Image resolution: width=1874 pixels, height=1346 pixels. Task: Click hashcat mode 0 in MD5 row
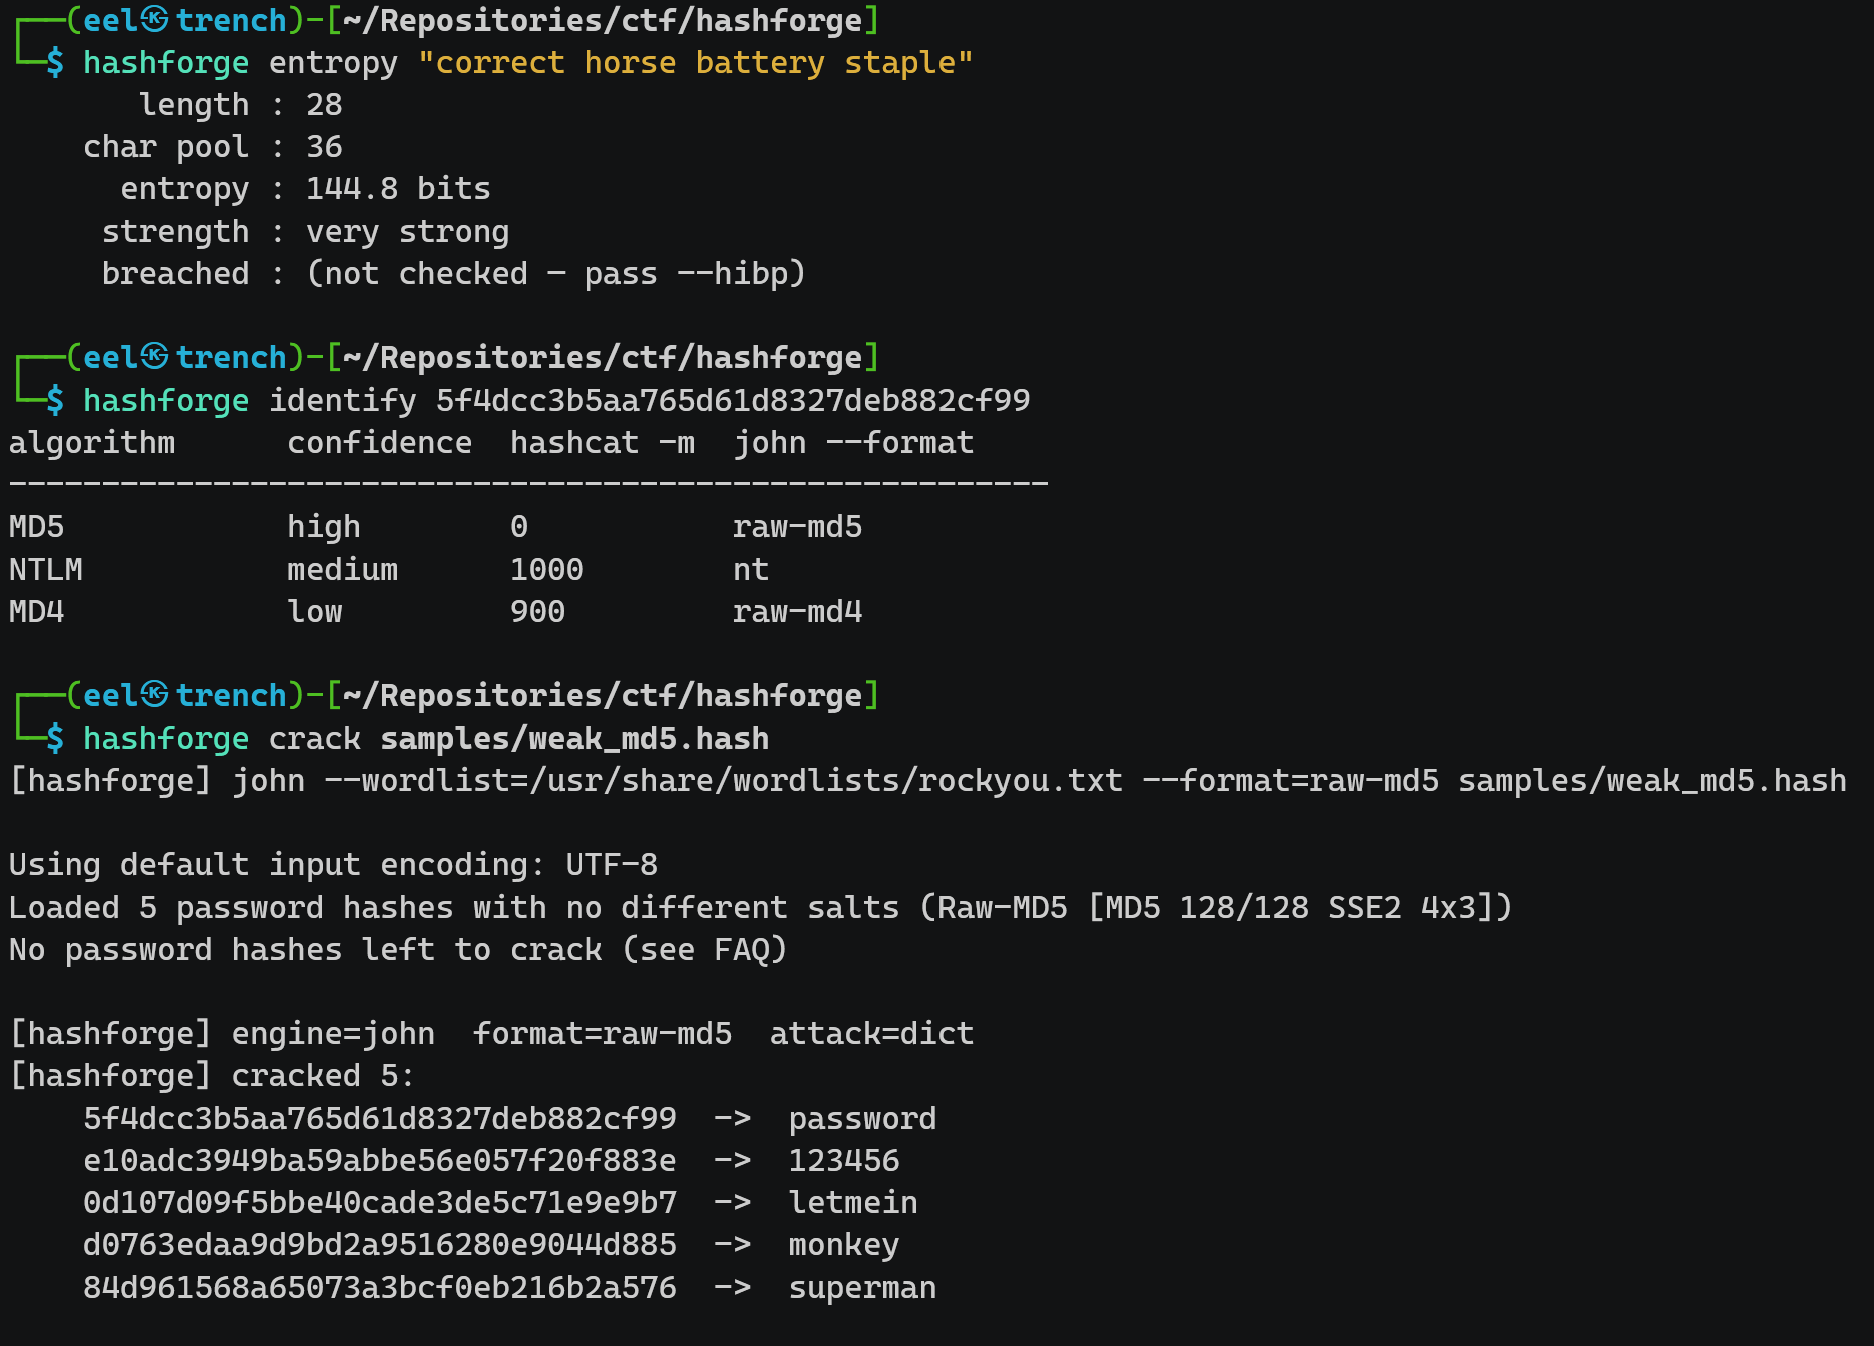click(x=519, y=527)
